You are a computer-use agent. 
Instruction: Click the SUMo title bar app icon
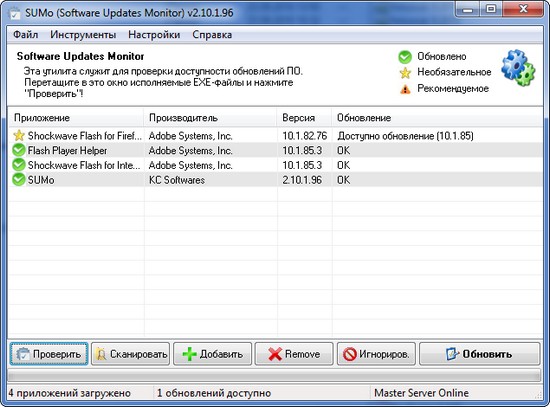[x=15, y=13]
